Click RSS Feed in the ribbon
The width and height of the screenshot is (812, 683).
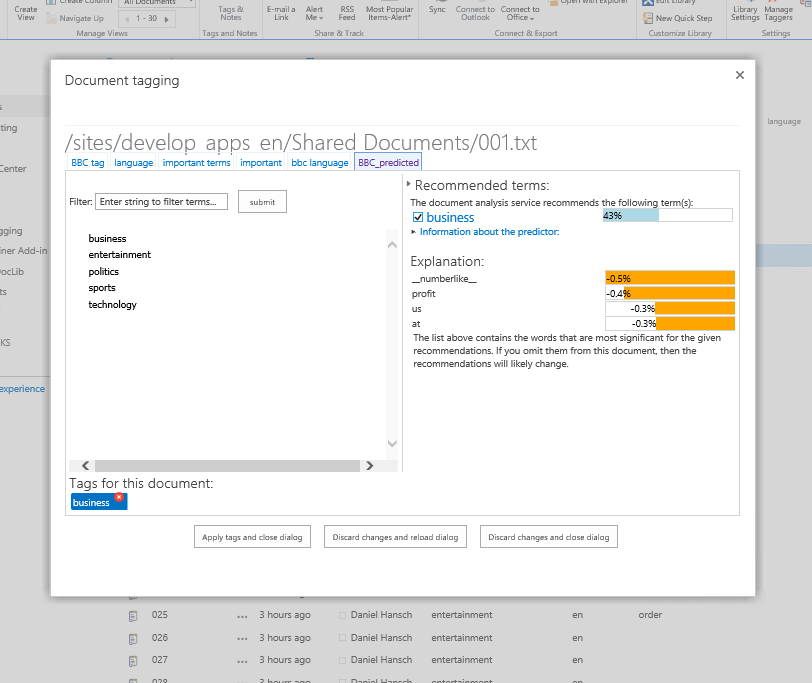click(x=346, y=13)
